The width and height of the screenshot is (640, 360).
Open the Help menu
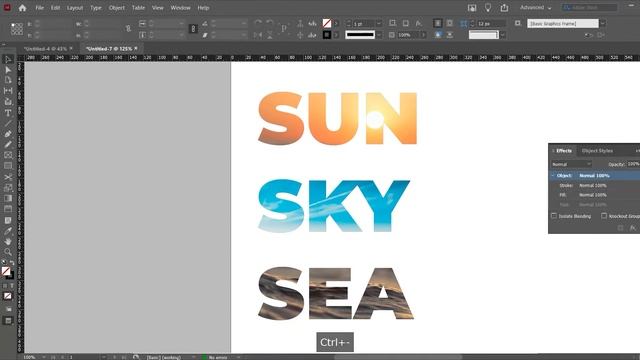(203, 8)
